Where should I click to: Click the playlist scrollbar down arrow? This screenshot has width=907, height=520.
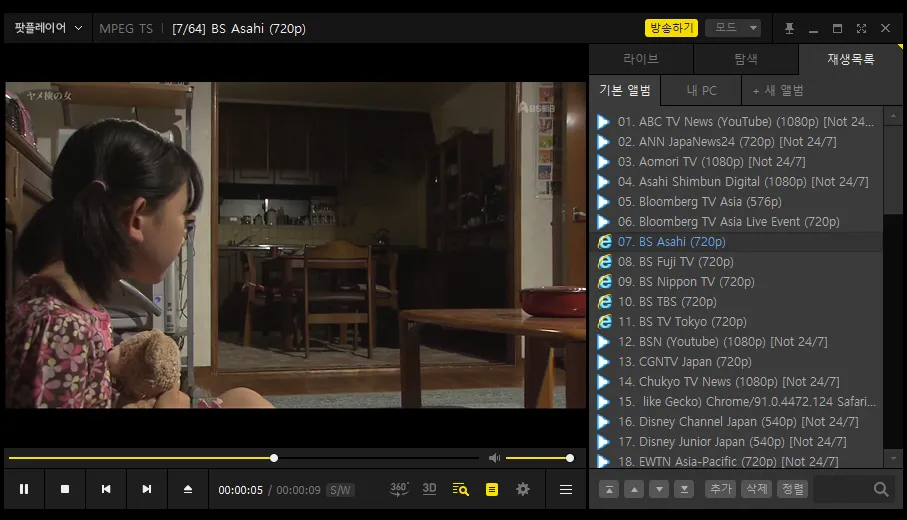click(x=893, y=458)
